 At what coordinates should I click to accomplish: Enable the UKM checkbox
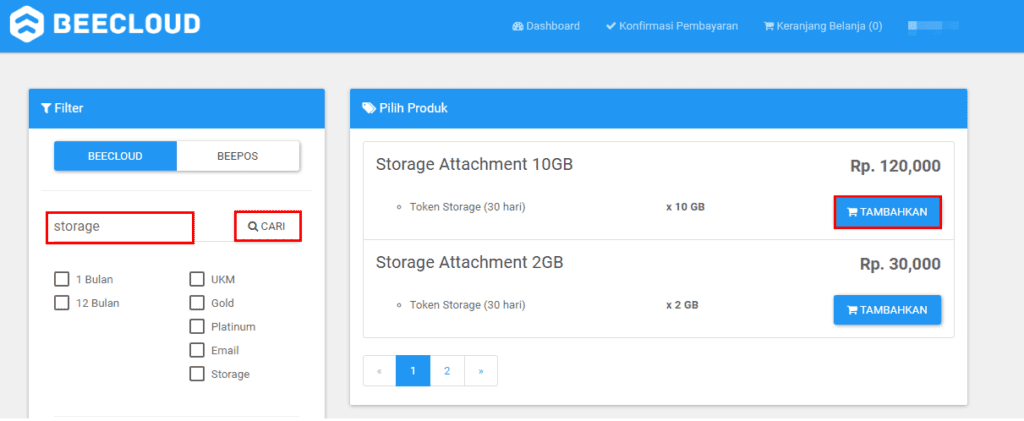click(197, 279)
